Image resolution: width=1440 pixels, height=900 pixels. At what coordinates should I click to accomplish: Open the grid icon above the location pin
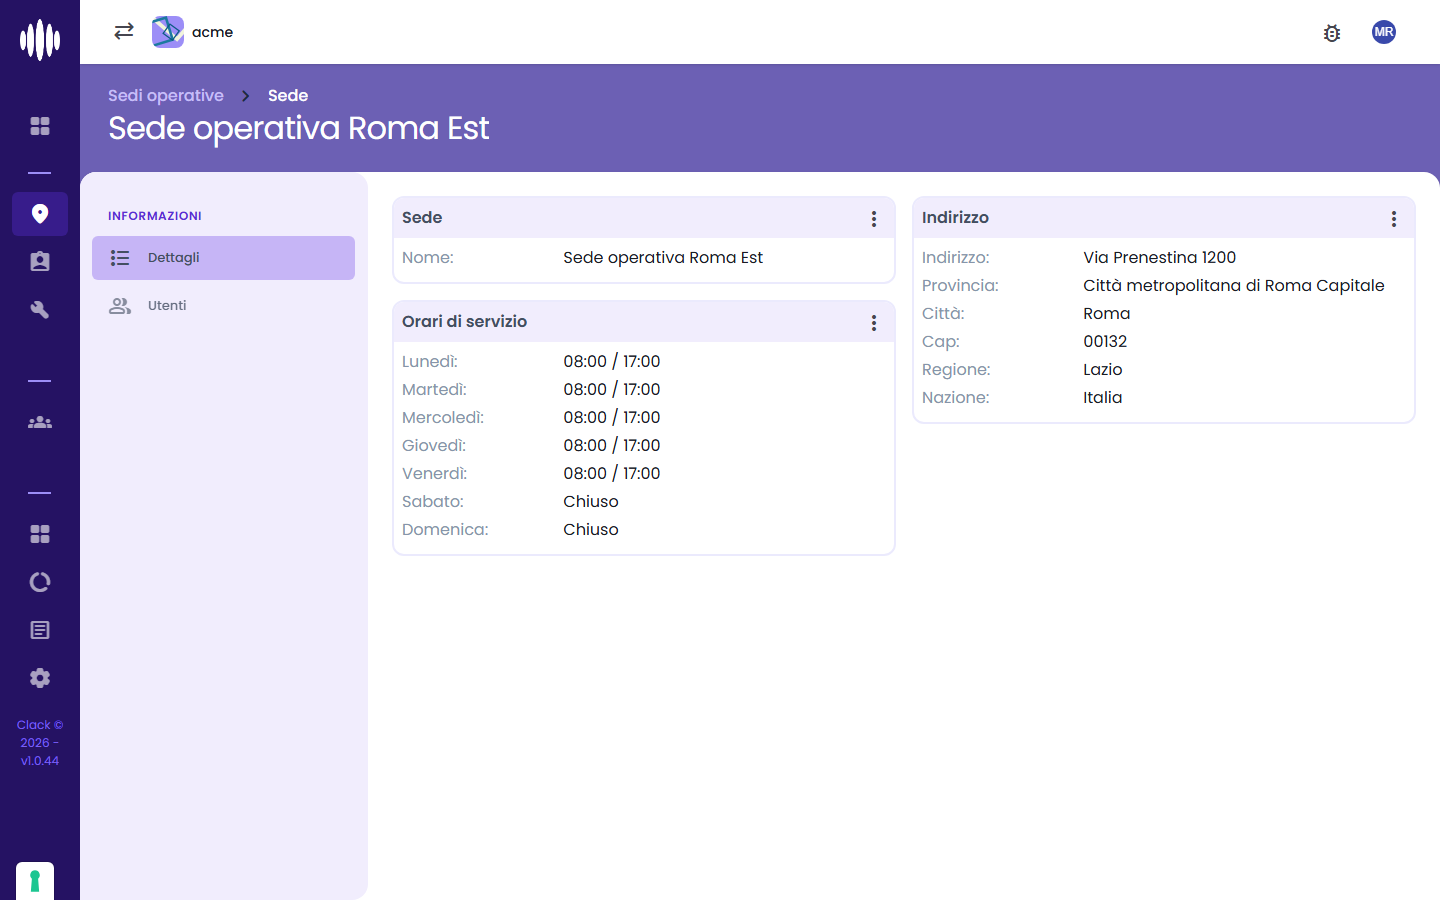[40, 126]
